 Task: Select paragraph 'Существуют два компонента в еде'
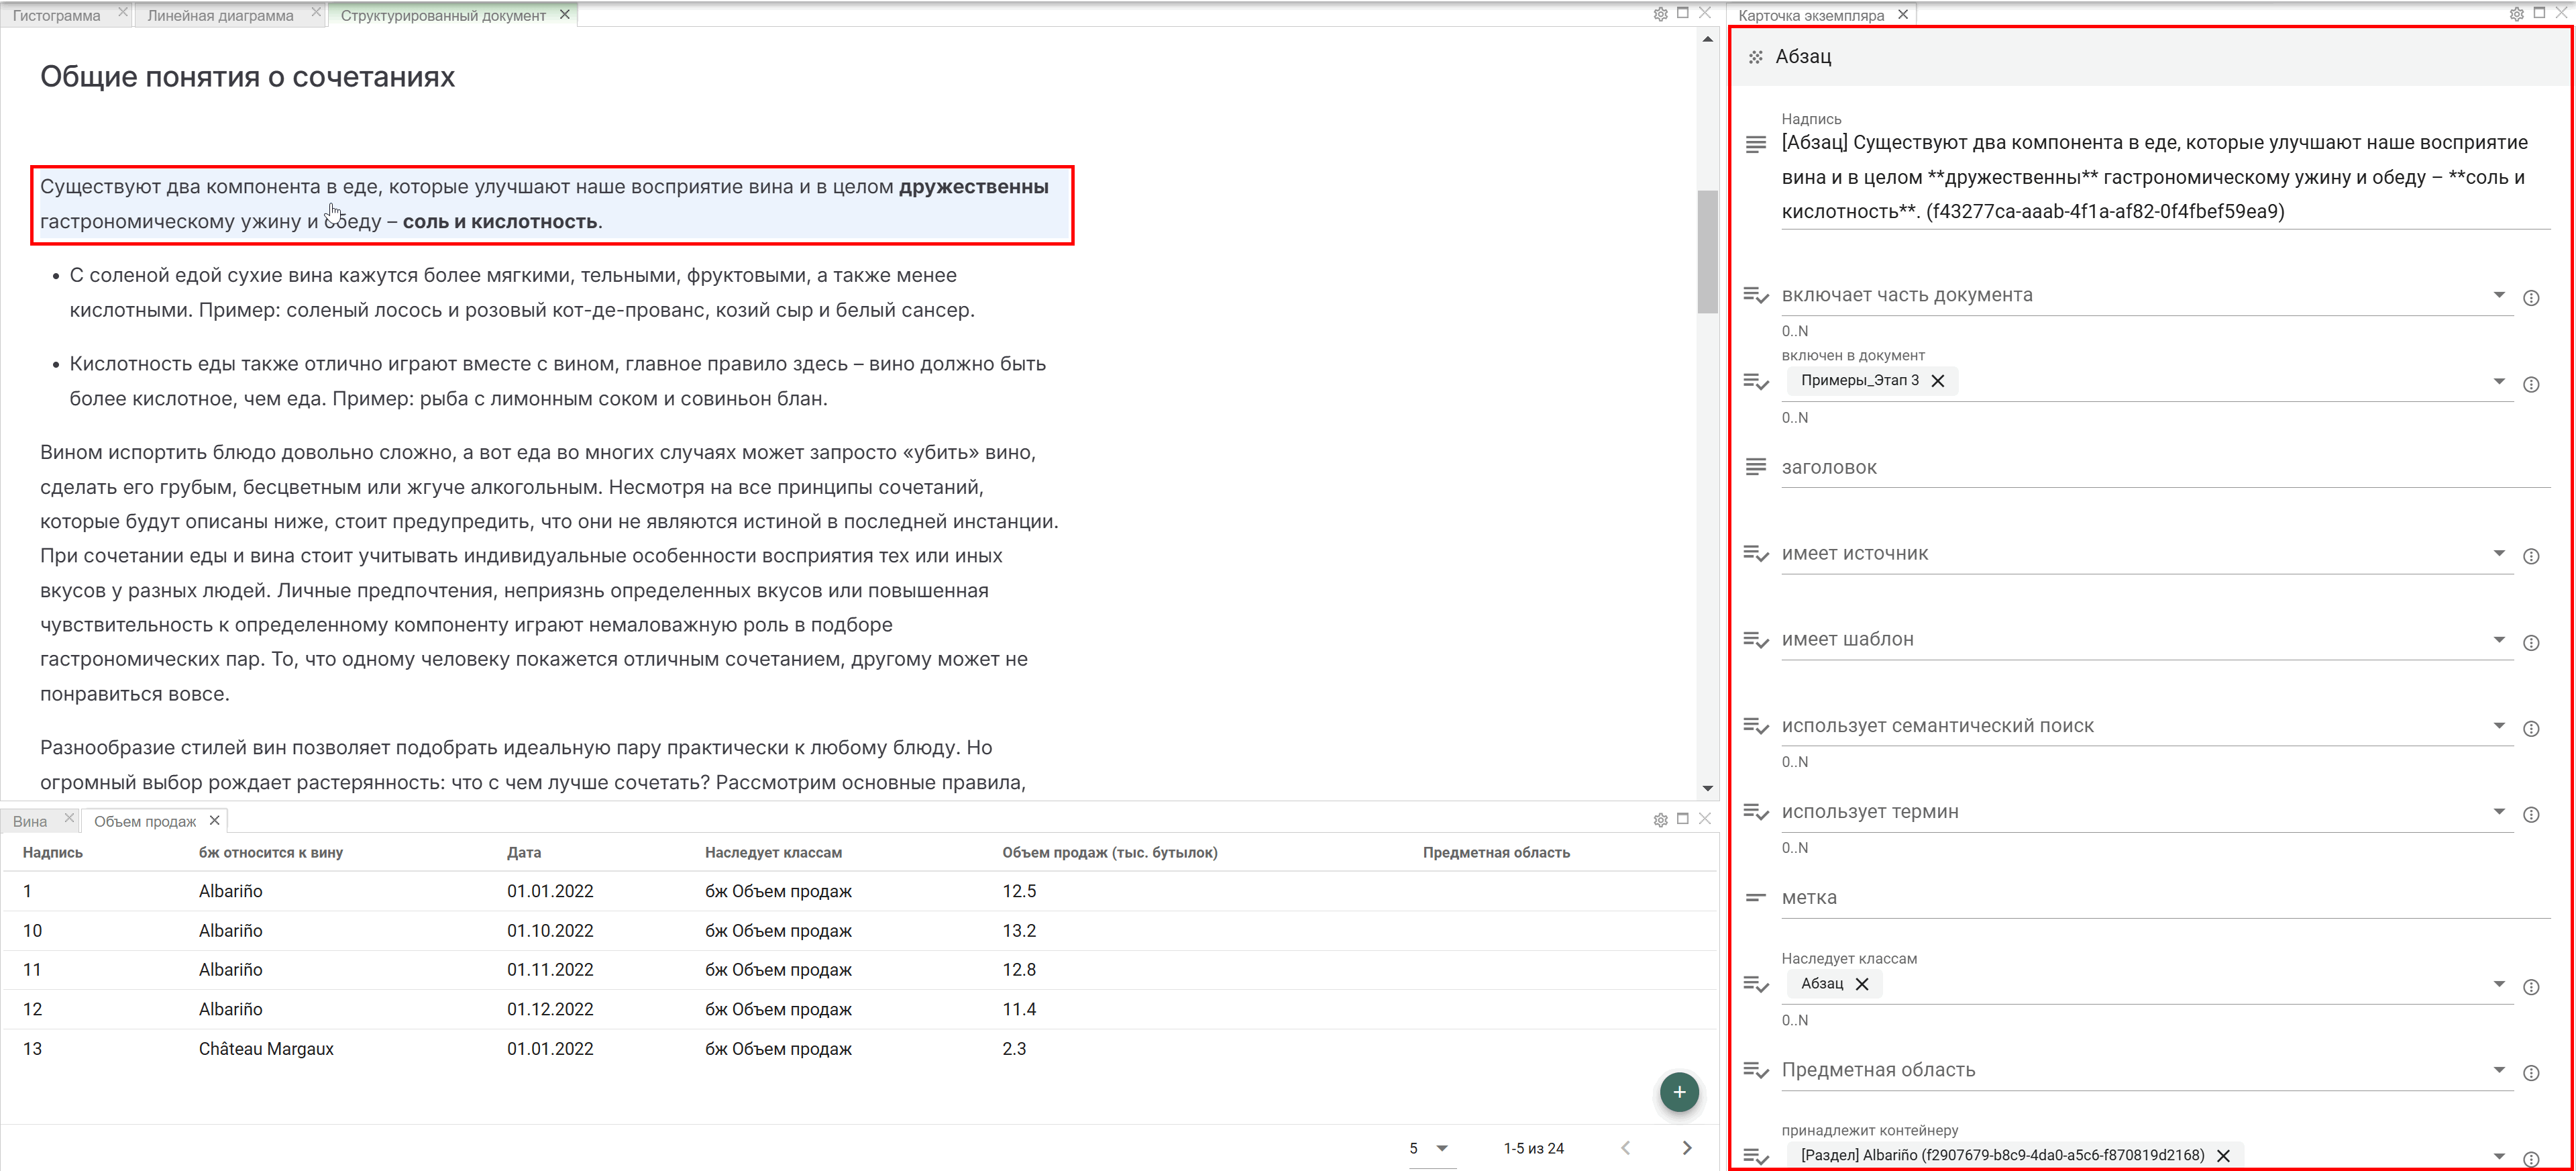point(552,204)
